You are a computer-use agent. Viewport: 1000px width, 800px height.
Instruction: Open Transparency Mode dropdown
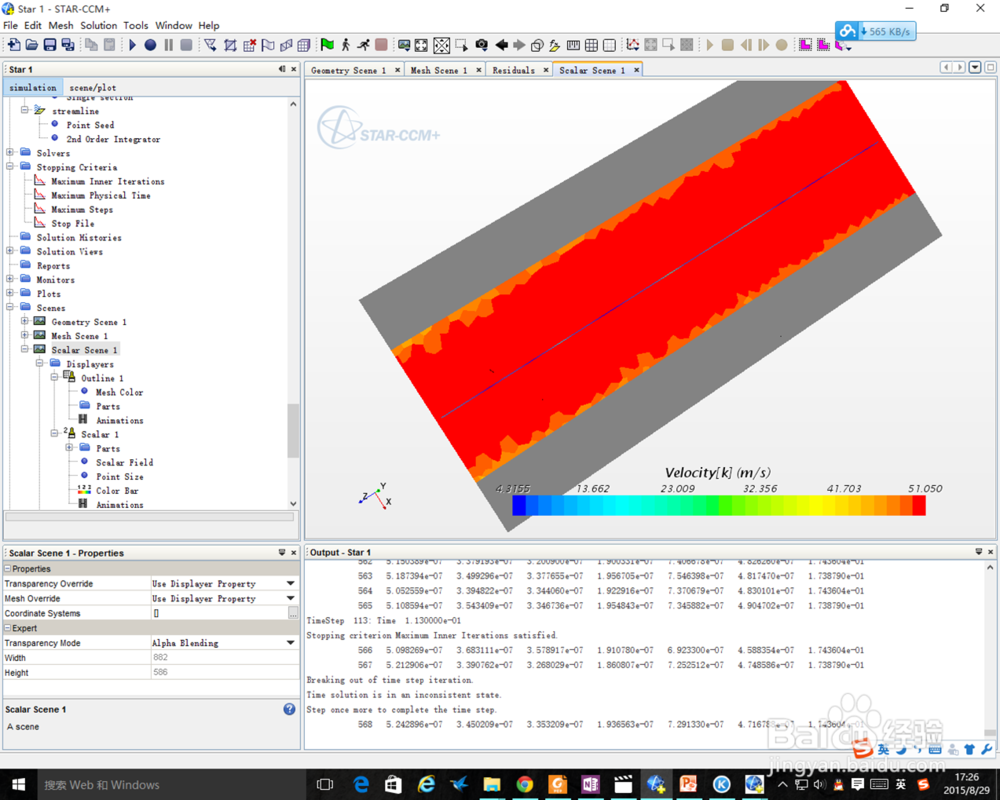291,642
